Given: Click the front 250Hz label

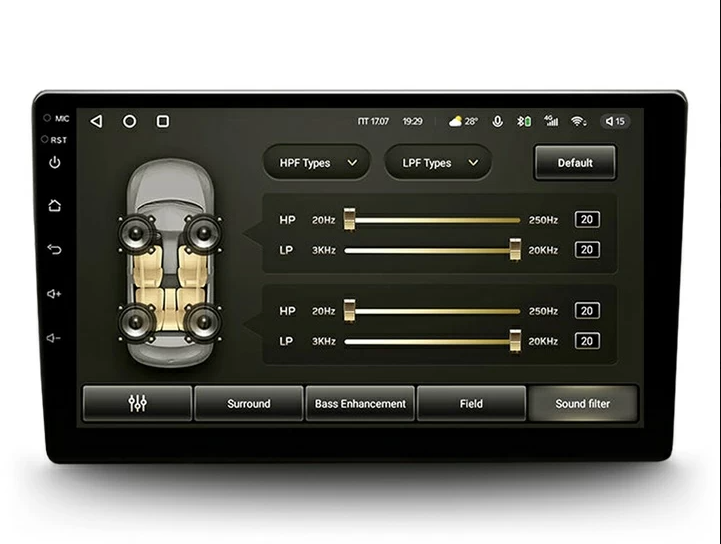Looking at the screenshot, I should click(544, 220).
